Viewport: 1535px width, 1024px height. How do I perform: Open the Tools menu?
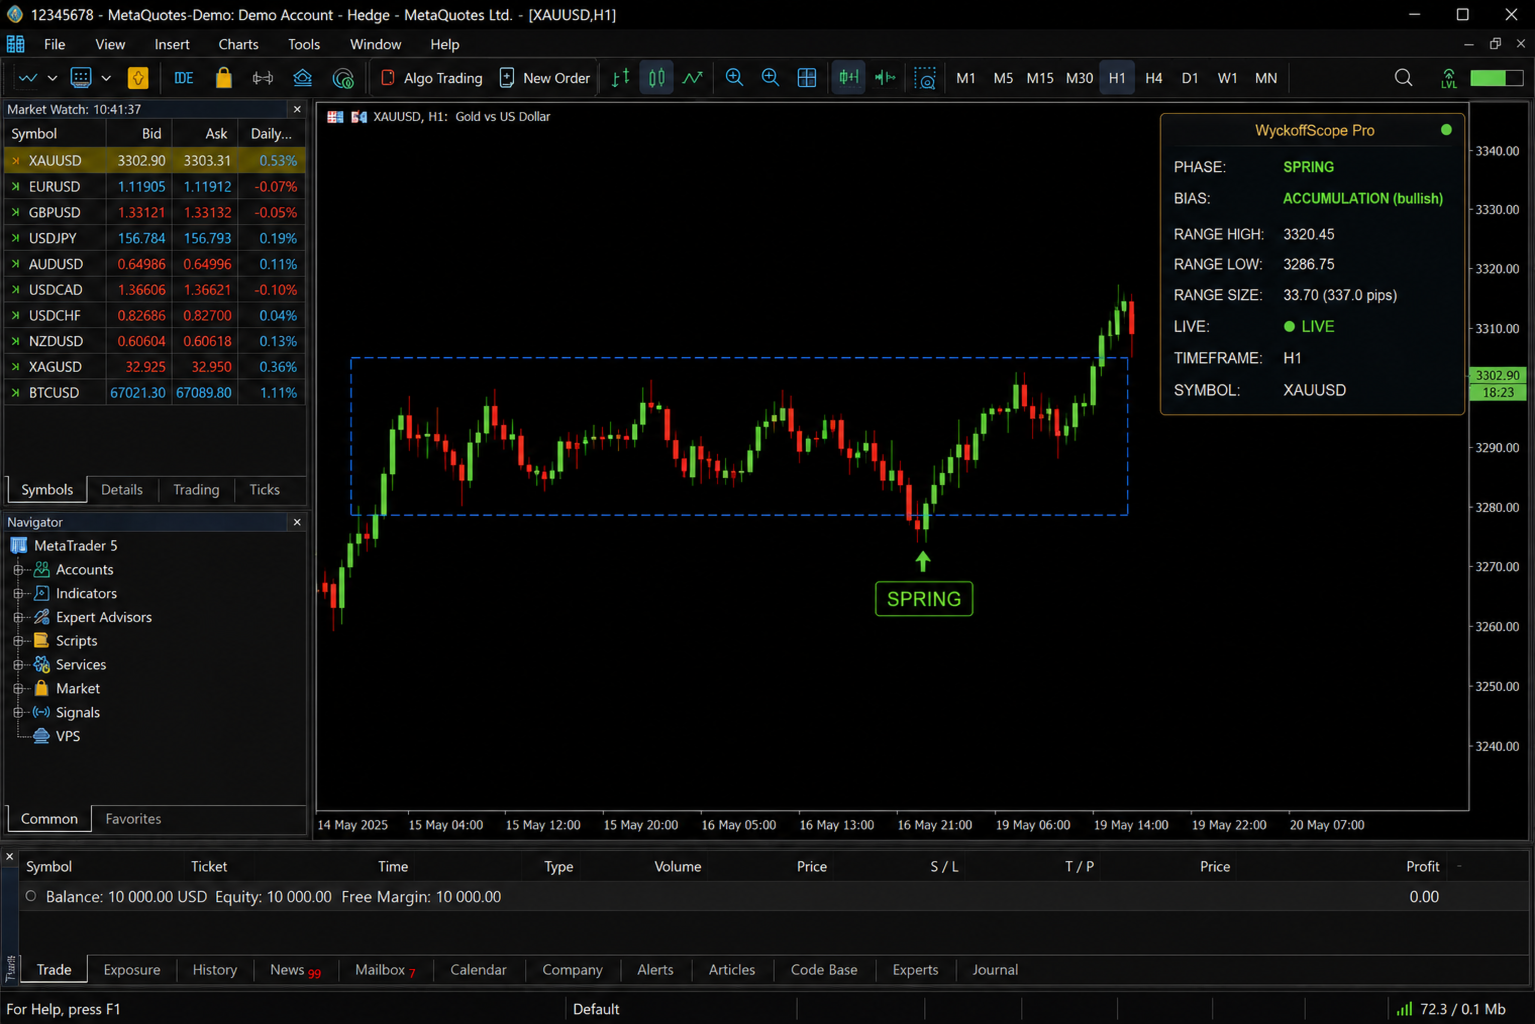pyautogui.click(x=304, y=44)
